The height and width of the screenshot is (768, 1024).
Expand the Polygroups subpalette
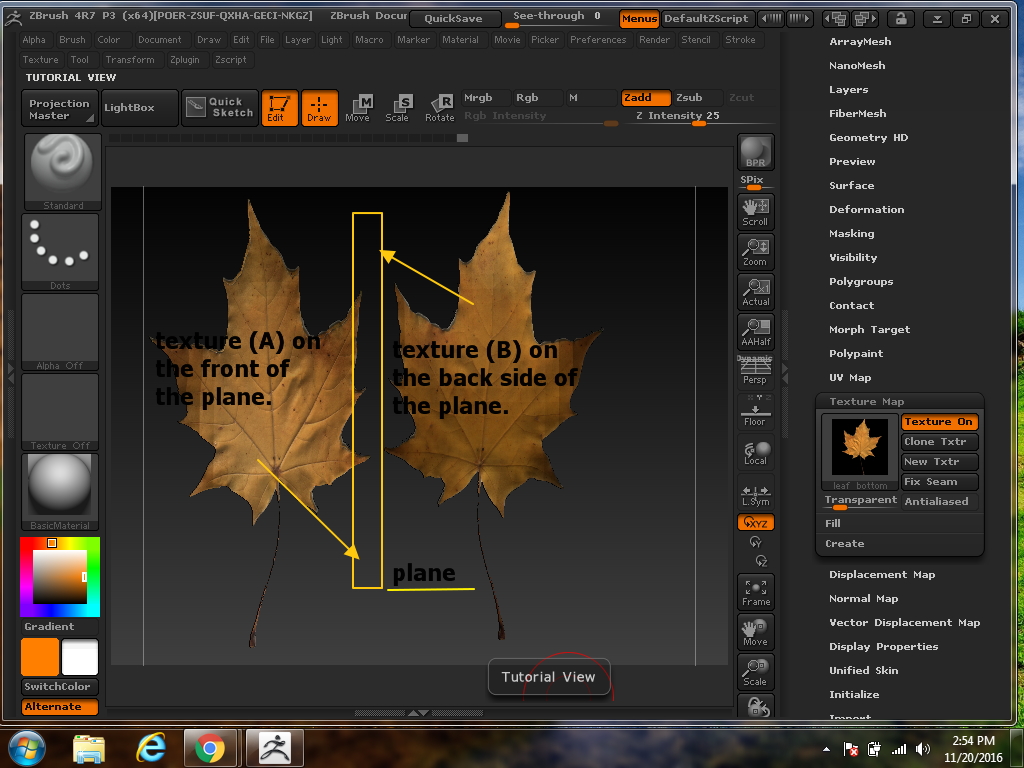pyautogui.click(x=861, y=282)
